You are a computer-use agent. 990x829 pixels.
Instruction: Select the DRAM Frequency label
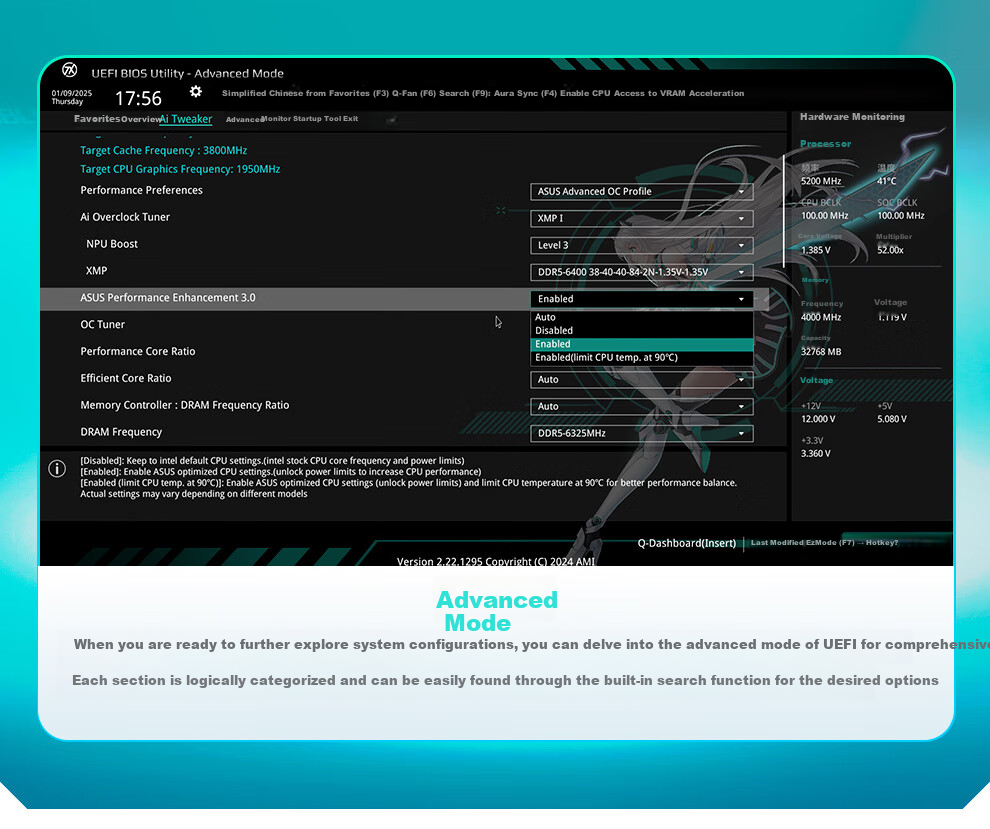coord(121,432)
